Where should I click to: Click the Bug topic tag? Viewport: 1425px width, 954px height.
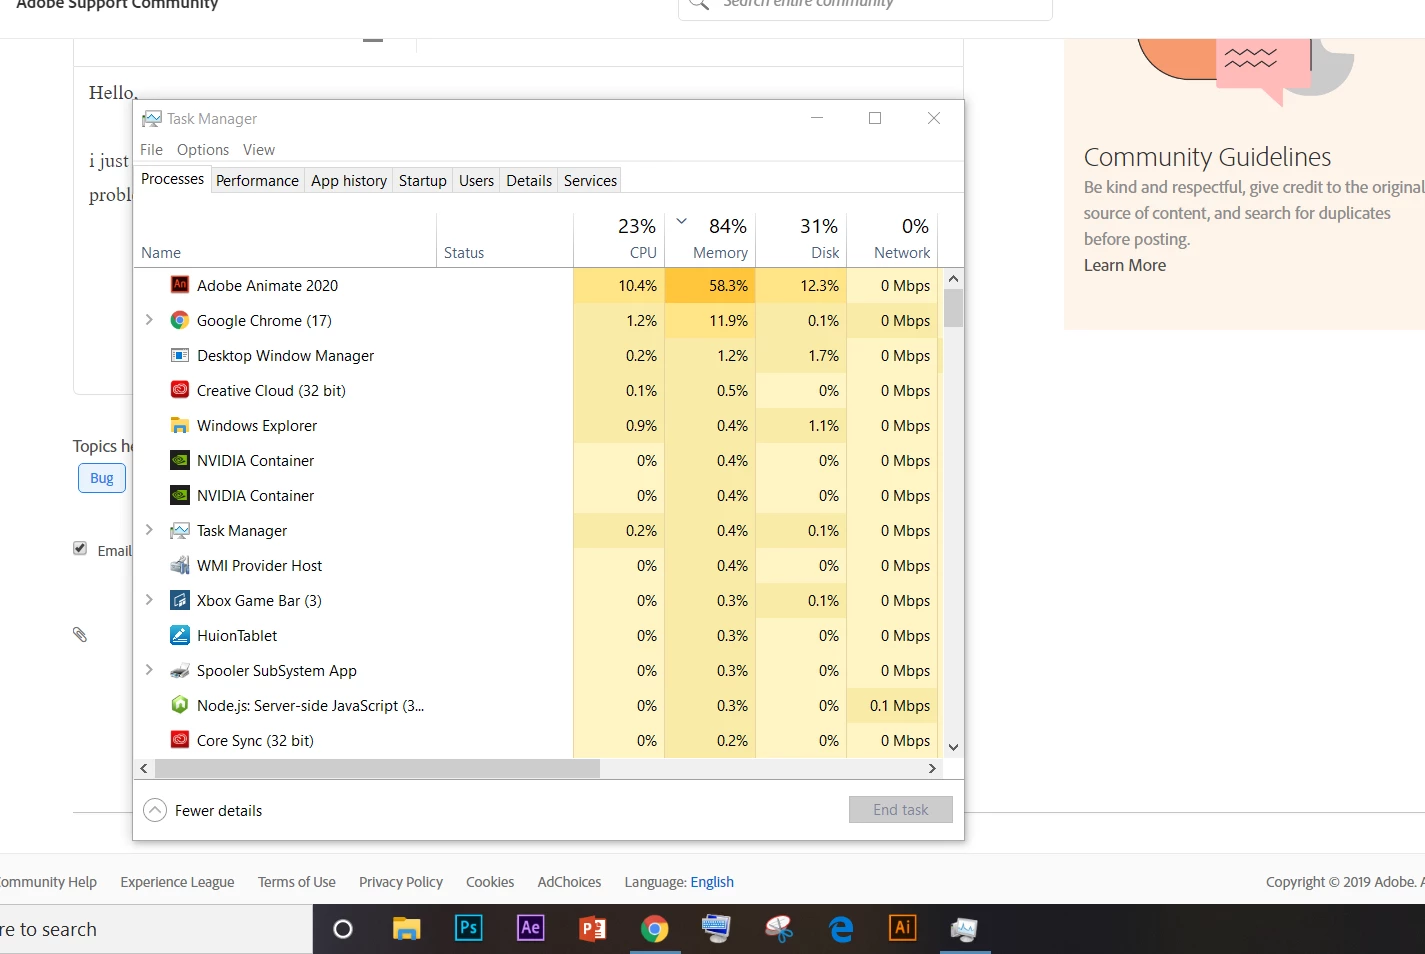point(102,478)
